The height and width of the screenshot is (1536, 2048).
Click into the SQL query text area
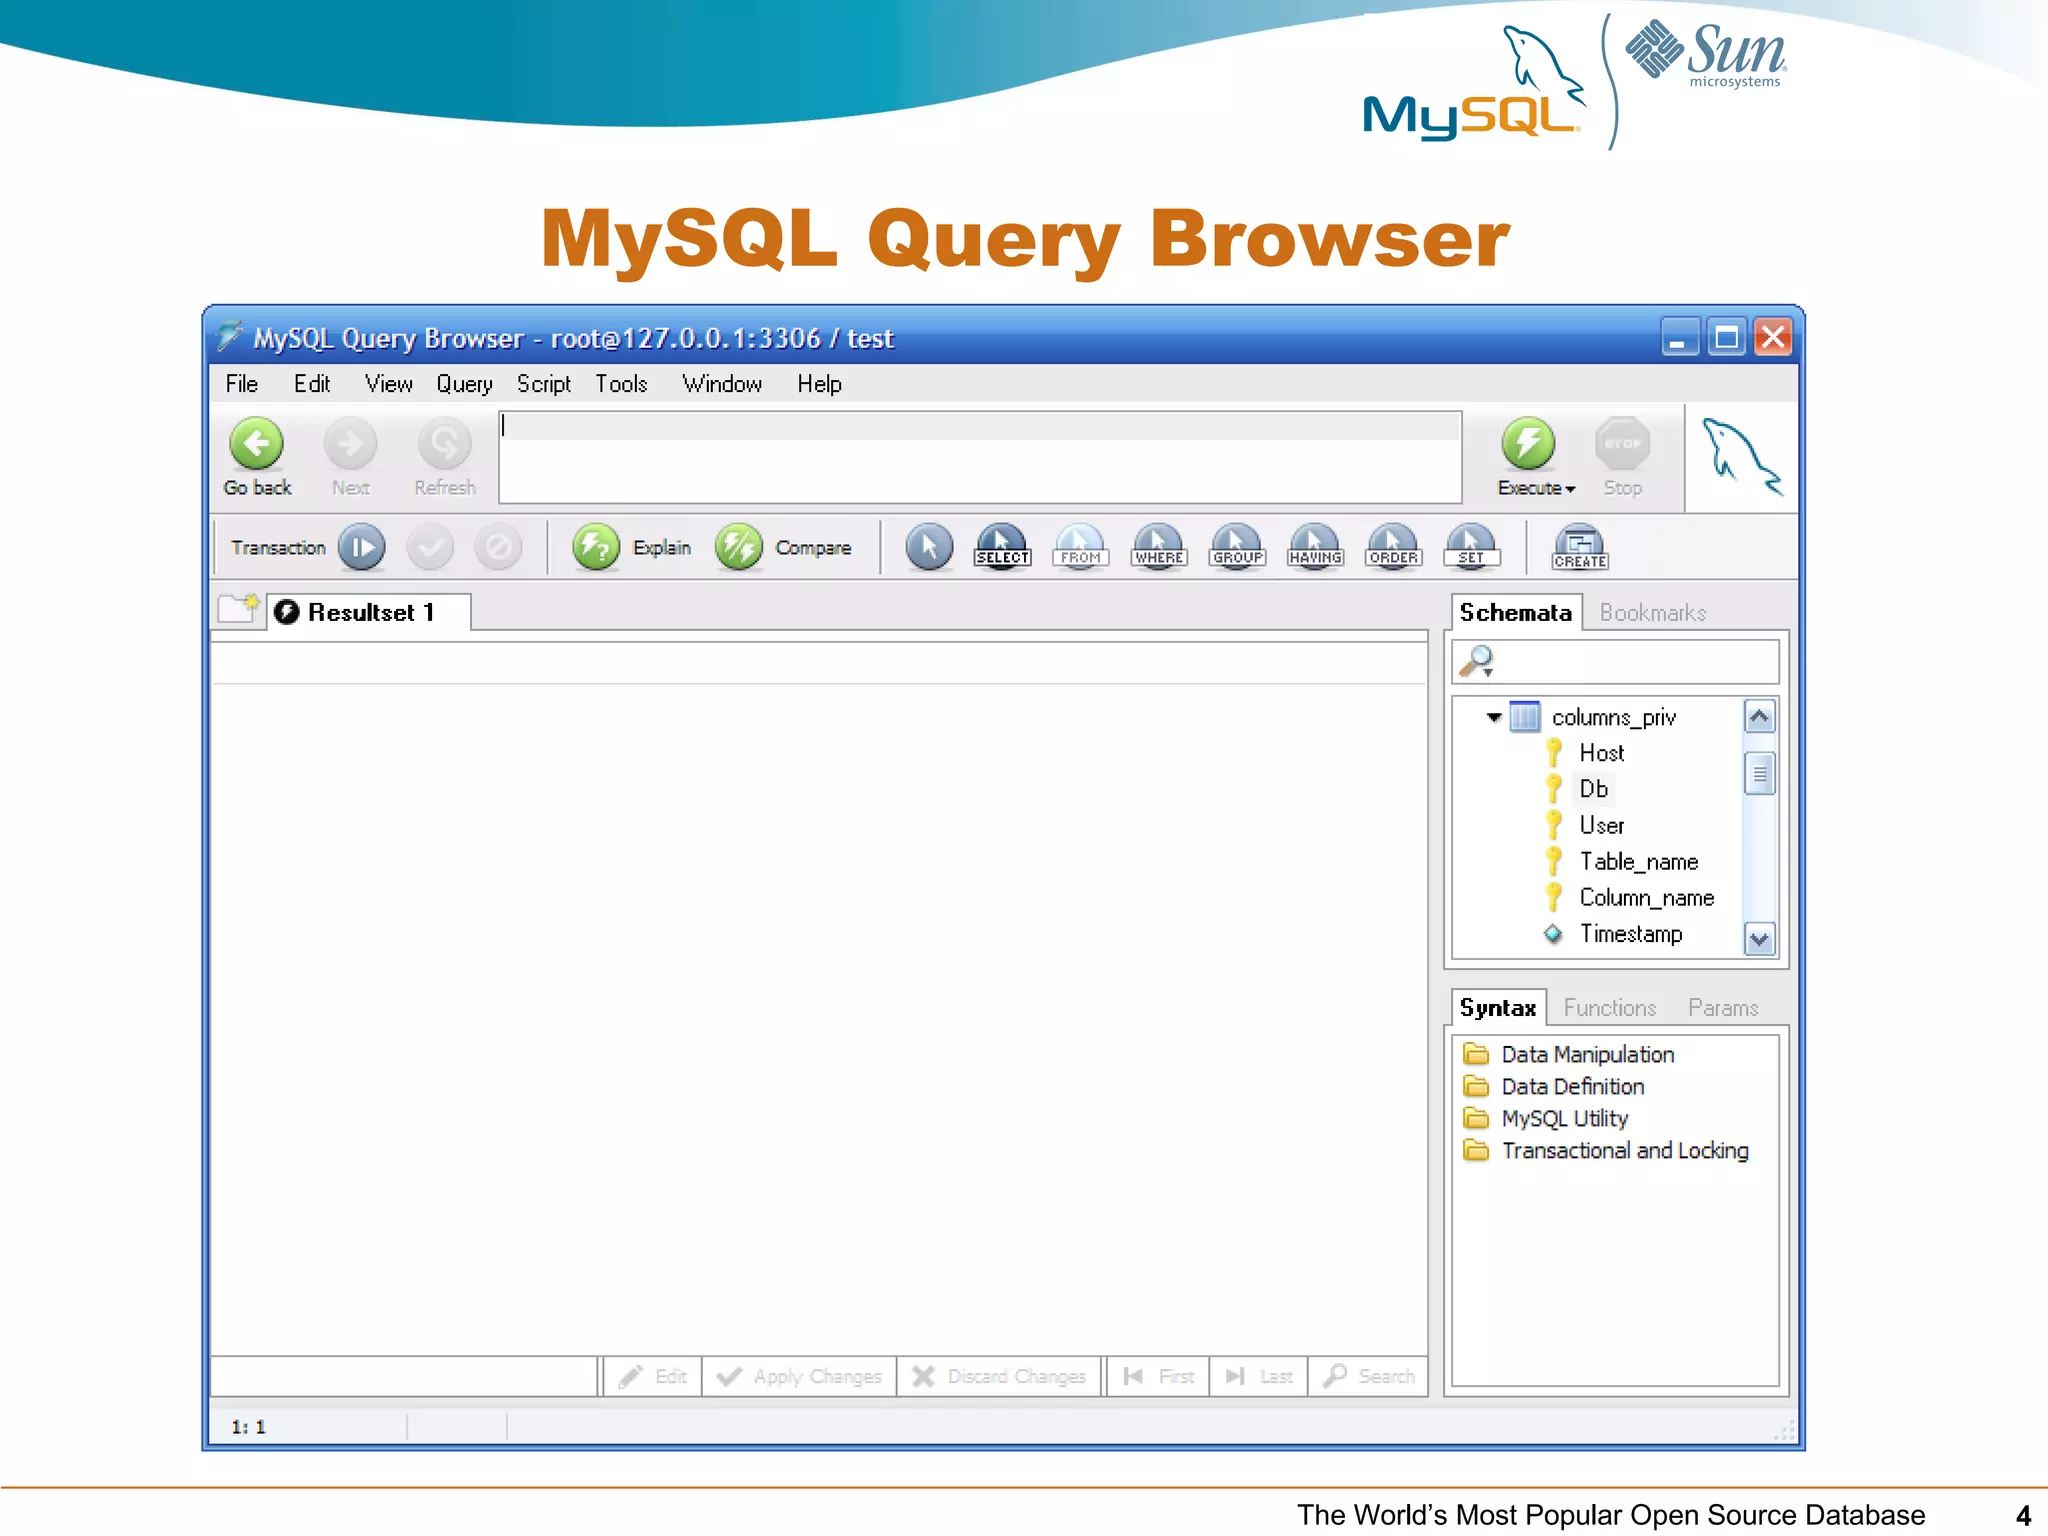[980, 457]
